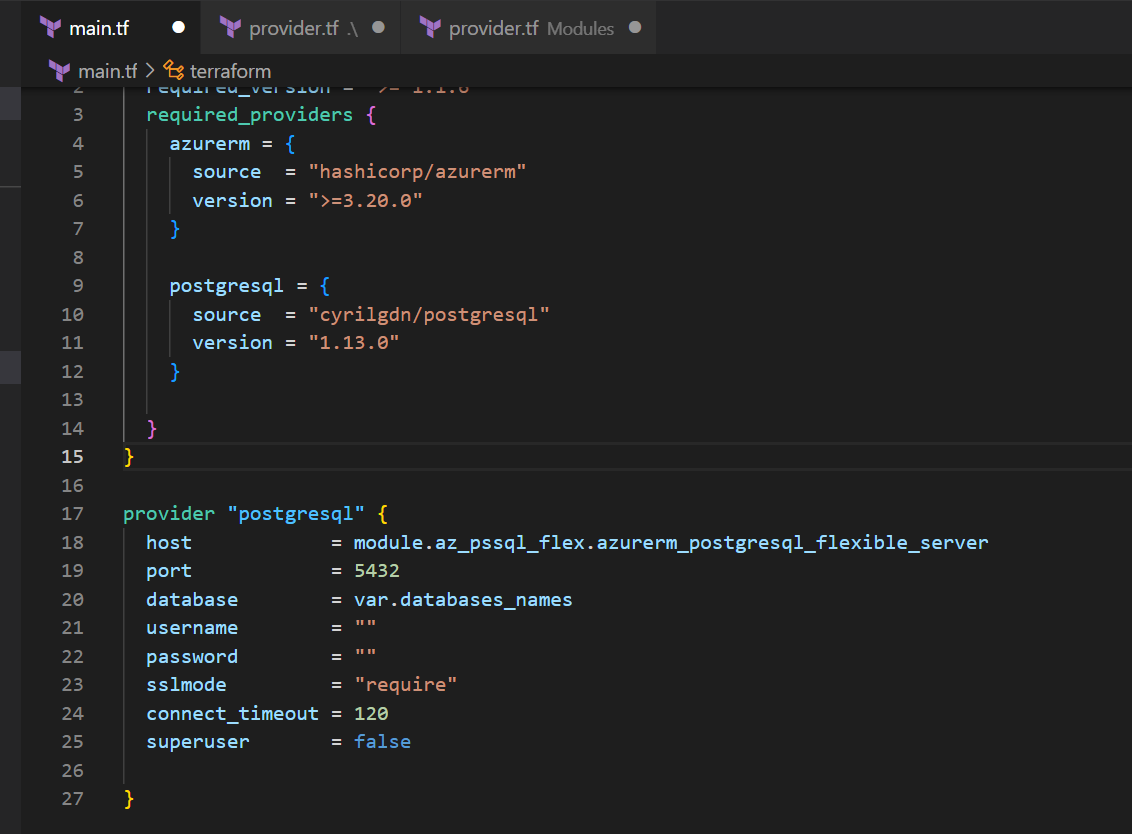1132x834 pixels.
Task: Open the terraform symbol breadcrumb dropdown
Action: [x=230, y=71]
